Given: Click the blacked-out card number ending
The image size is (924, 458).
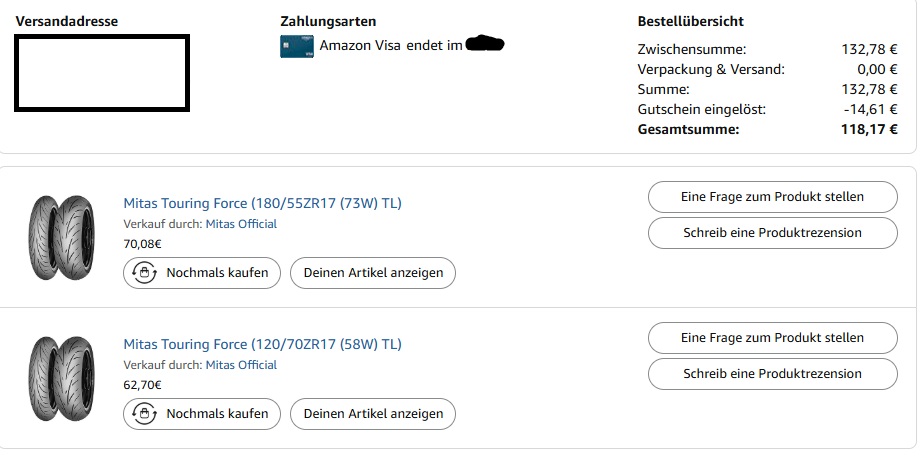Looking at the screenshot, I should point(485,44).
